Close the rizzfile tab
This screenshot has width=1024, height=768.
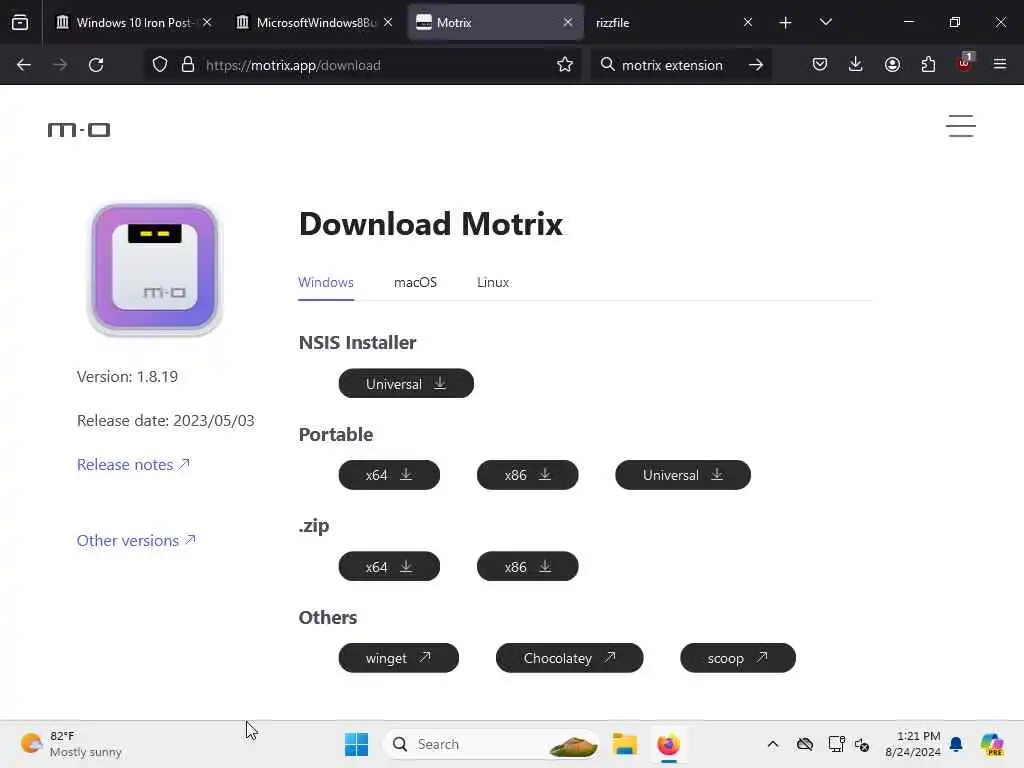point(748,22)
